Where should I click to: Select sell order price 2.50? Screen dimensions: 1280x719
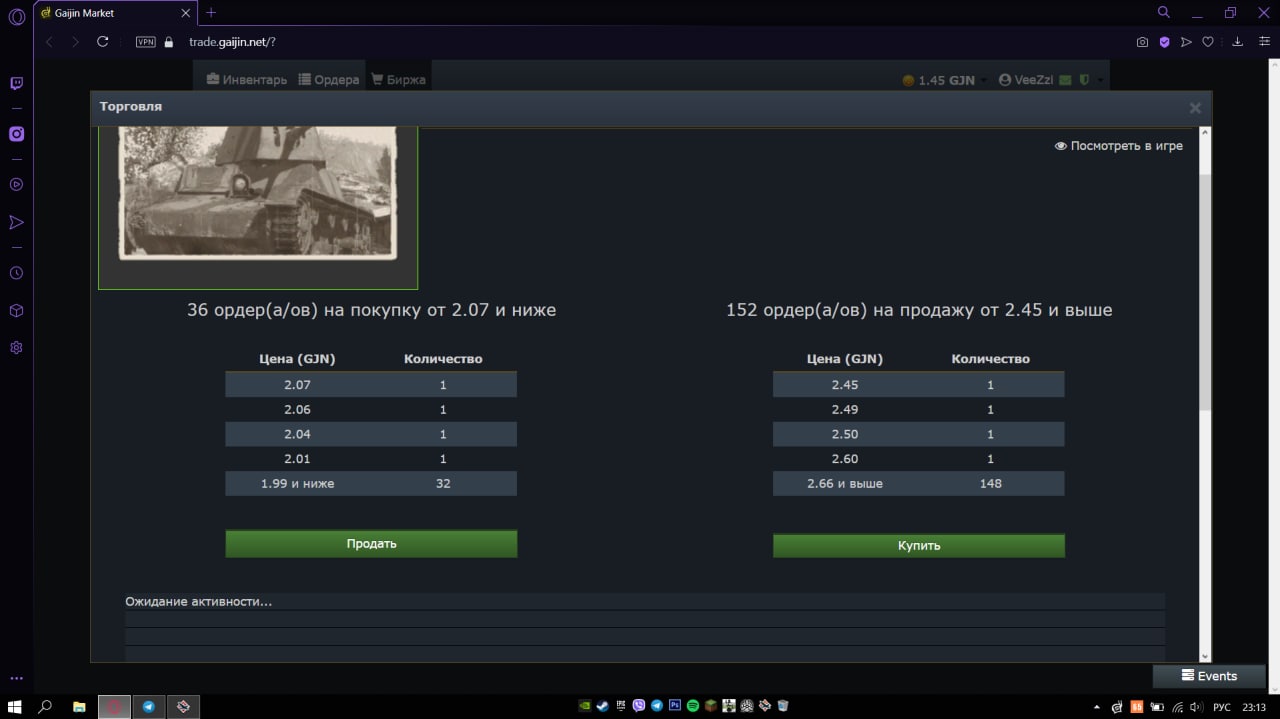click(918, 434)
